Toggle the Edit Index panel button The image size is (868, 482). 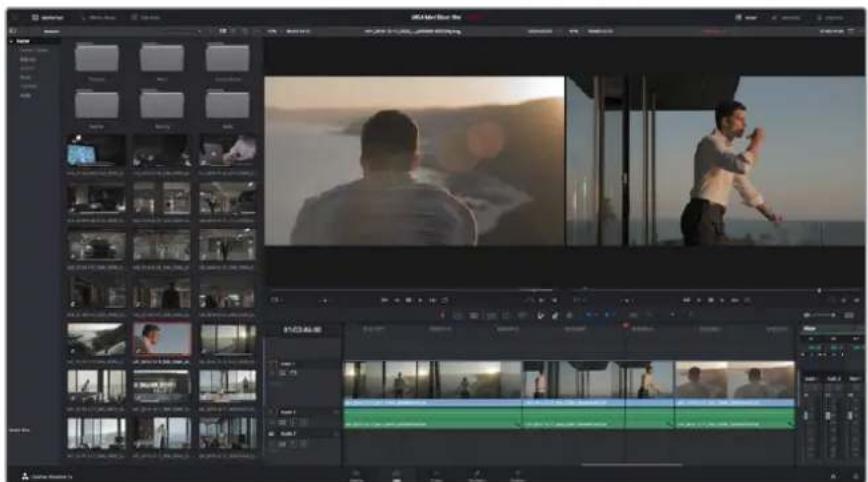[x=146, y=18]
